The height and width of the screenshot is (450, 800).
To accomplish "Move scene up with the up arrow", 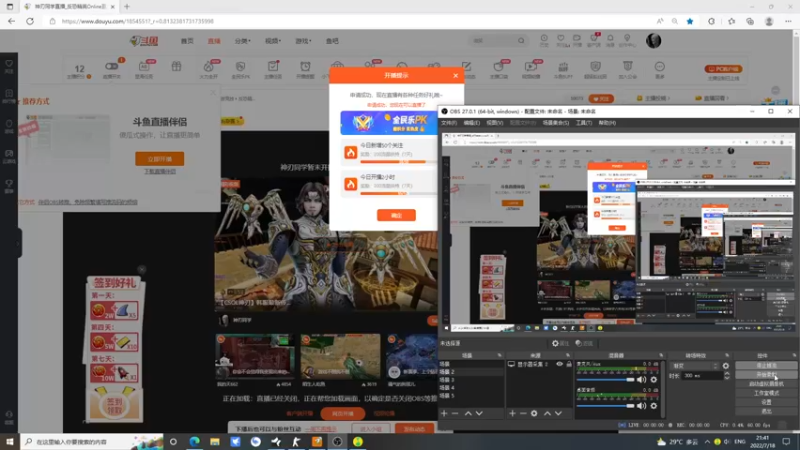I will (468, 413).
